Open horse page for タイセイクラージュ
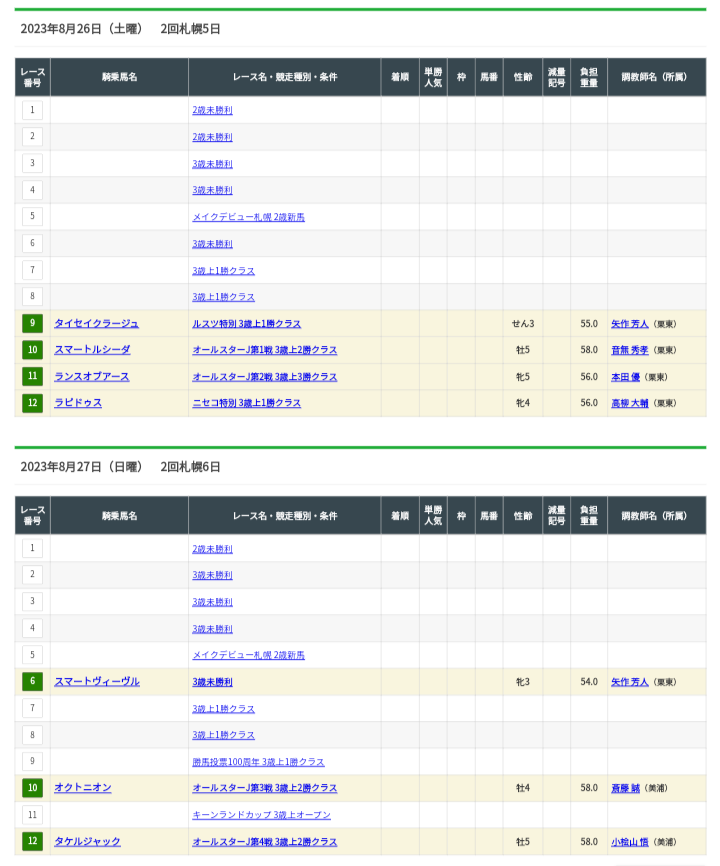 (96, 323)
